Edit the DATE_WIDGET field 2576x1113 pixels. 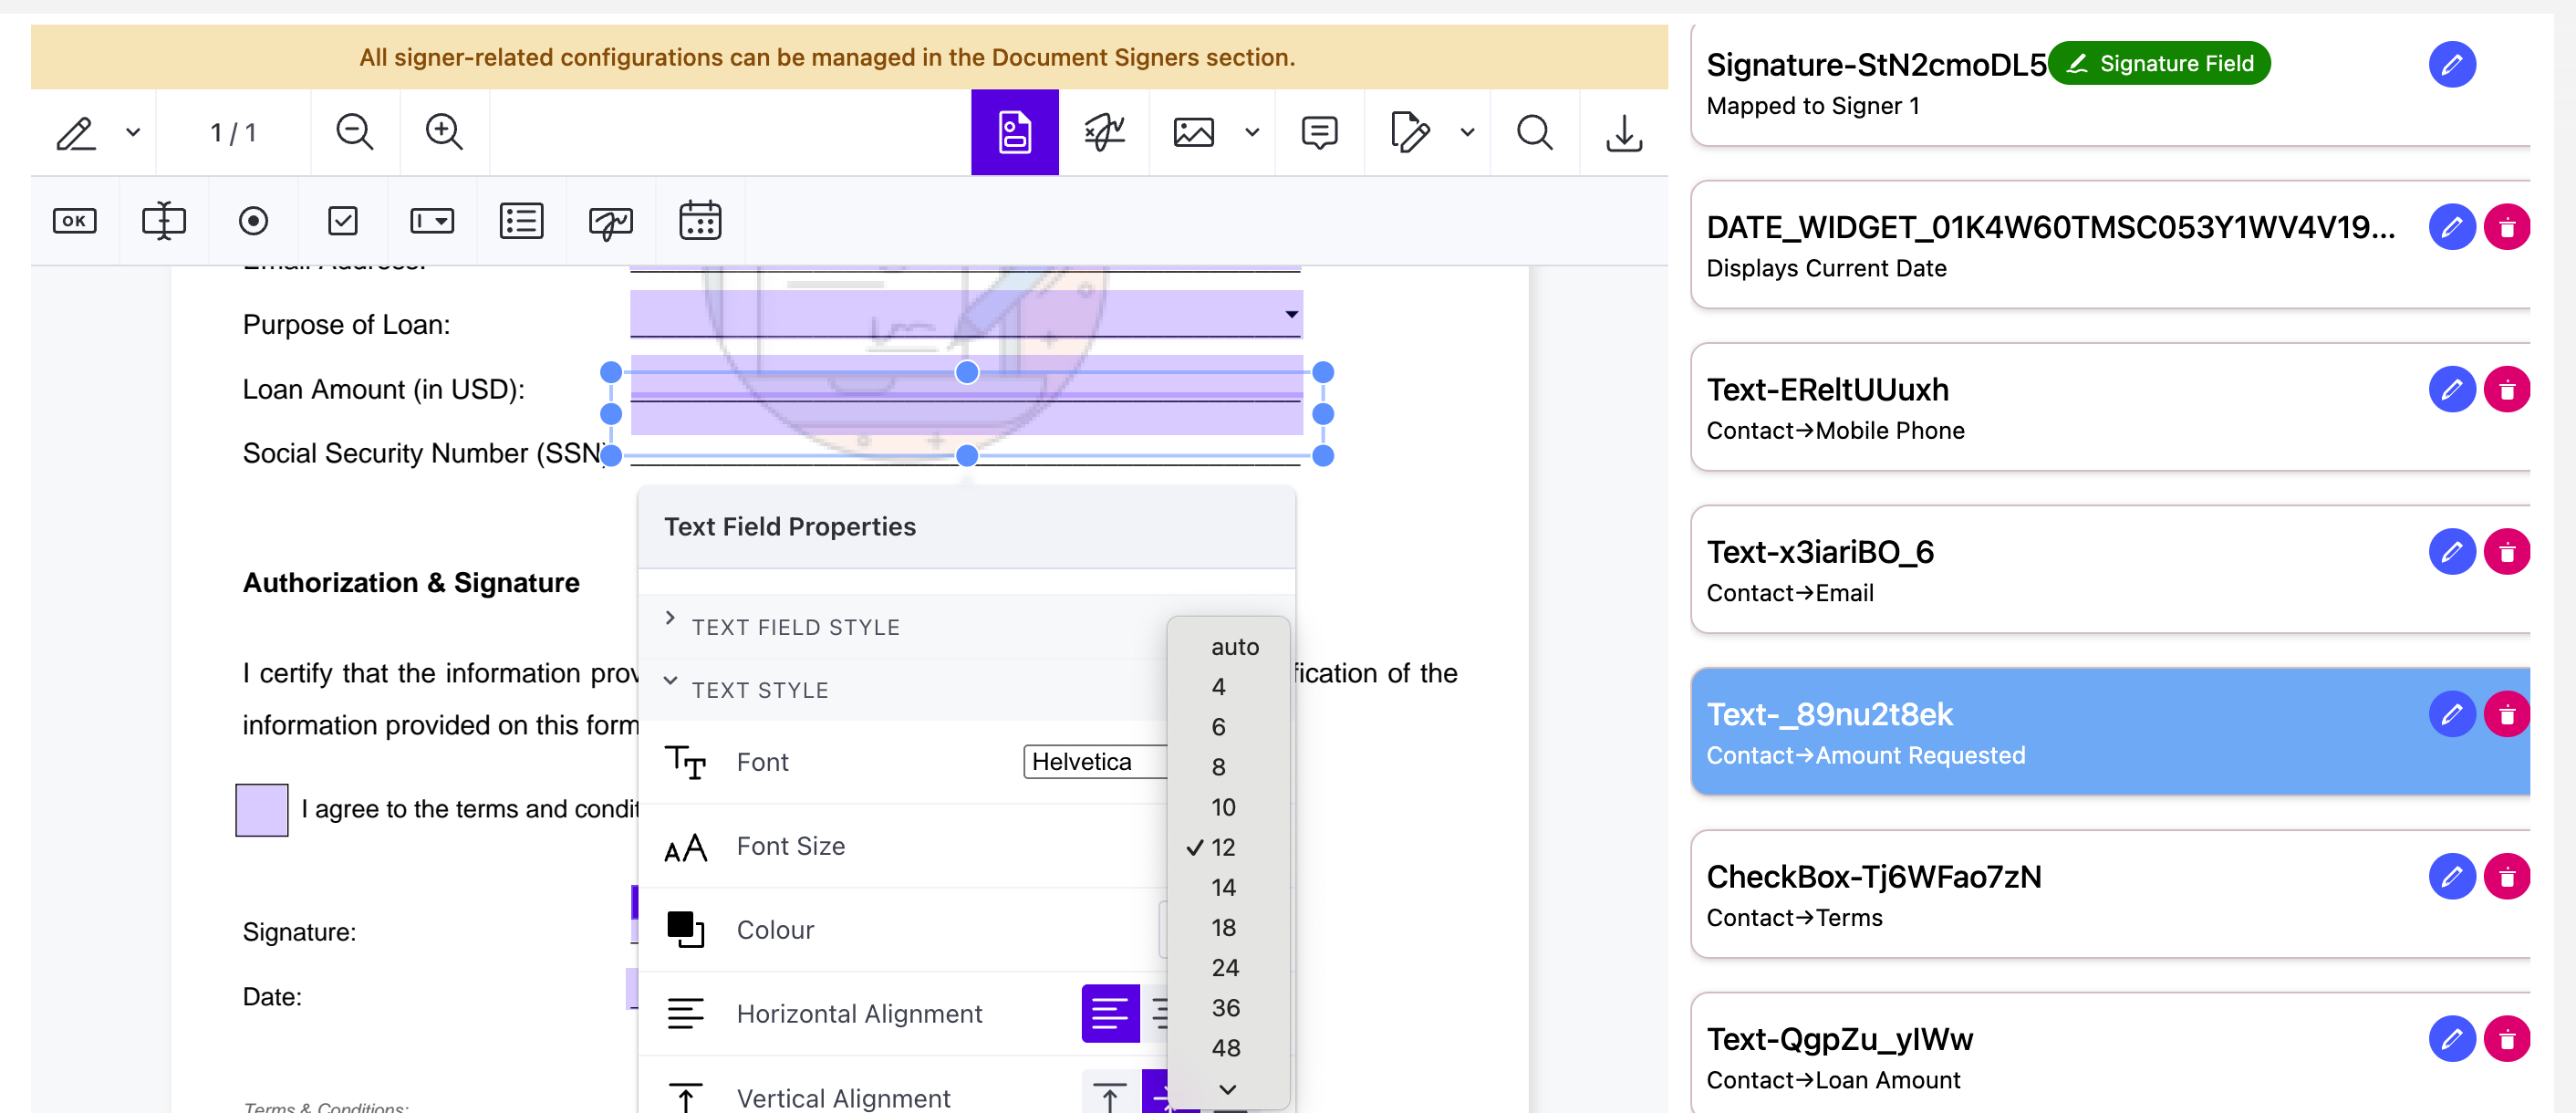click(x=2452, y=228)
